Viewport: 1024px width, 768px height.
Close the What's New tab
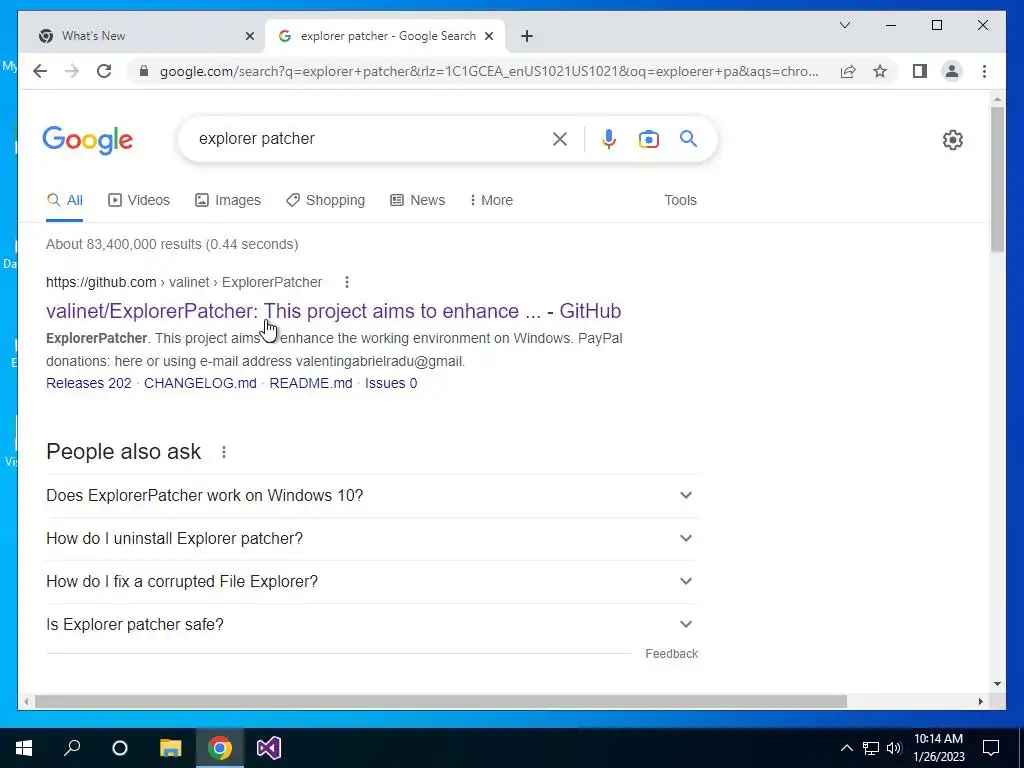pos(249,36)
